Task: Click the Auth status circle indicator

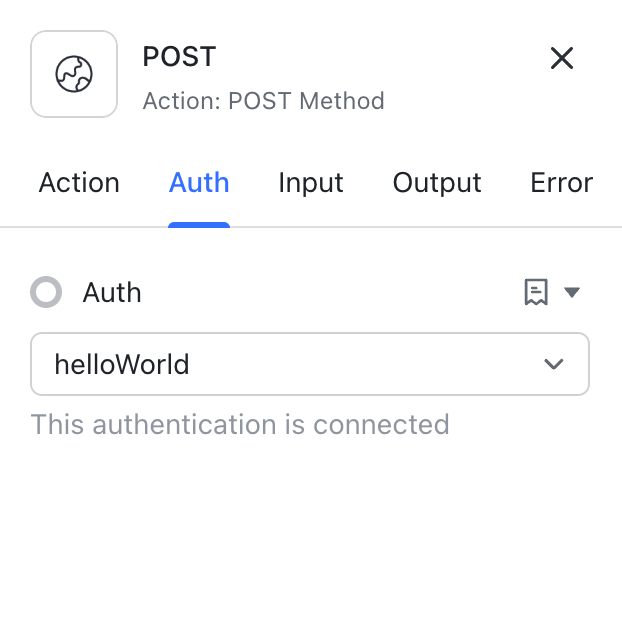Action: coord(46,292)
